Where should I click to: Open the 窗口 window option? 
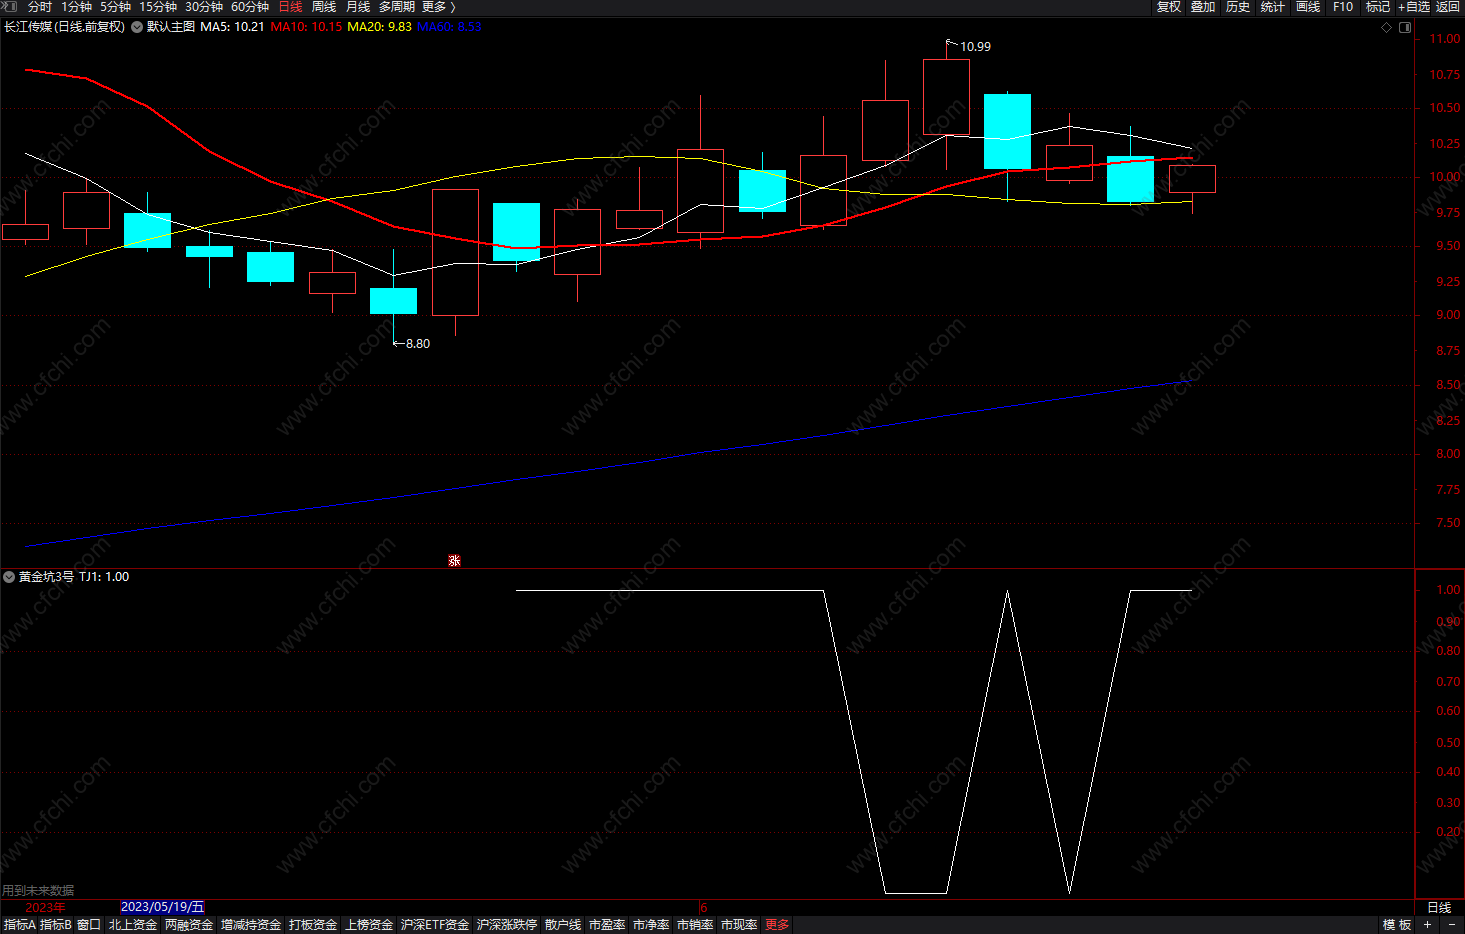click(89, 925)
